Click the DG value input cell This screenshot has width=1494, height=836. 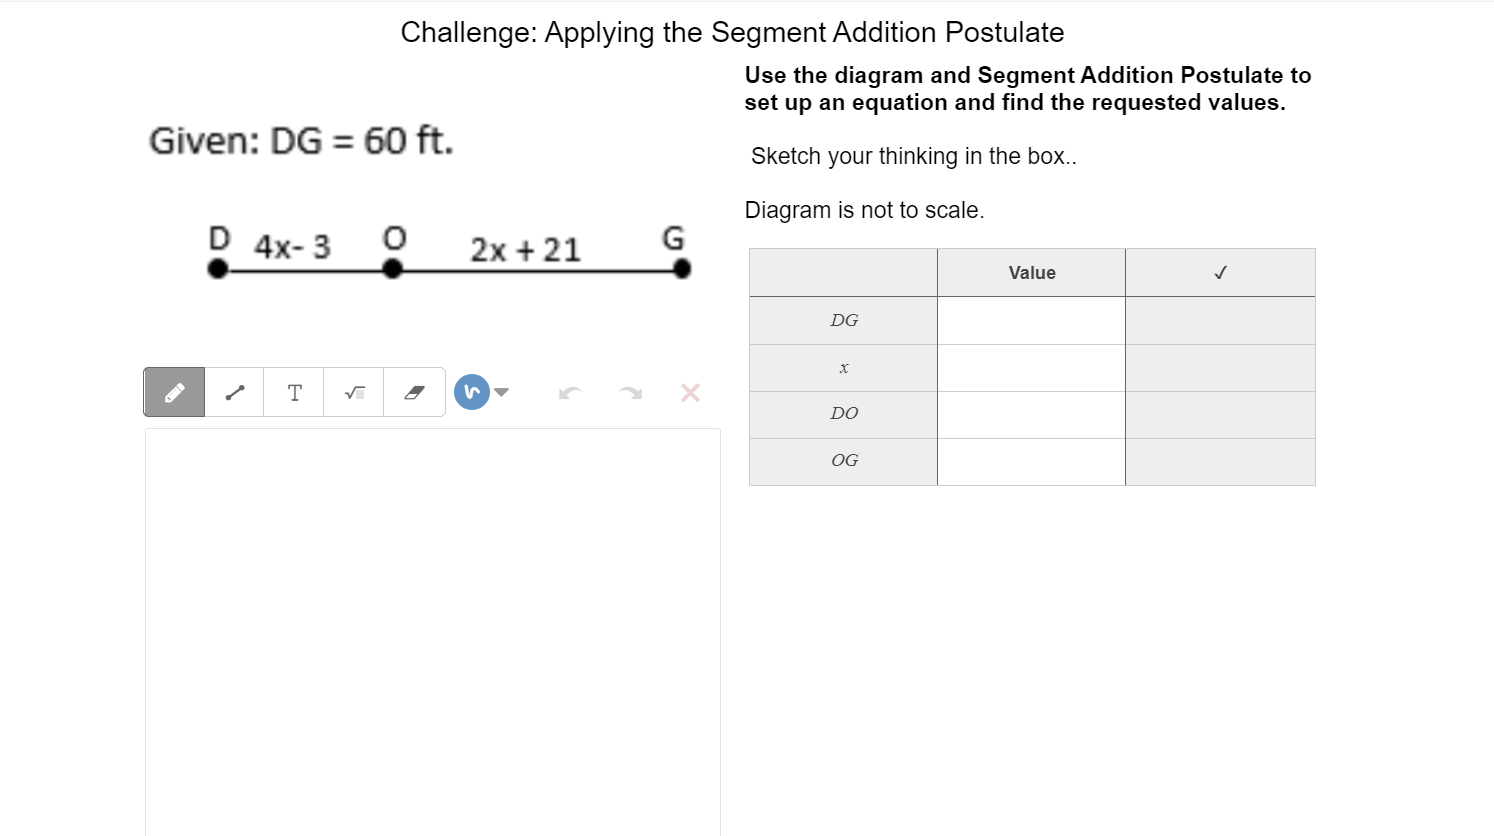1031,320
